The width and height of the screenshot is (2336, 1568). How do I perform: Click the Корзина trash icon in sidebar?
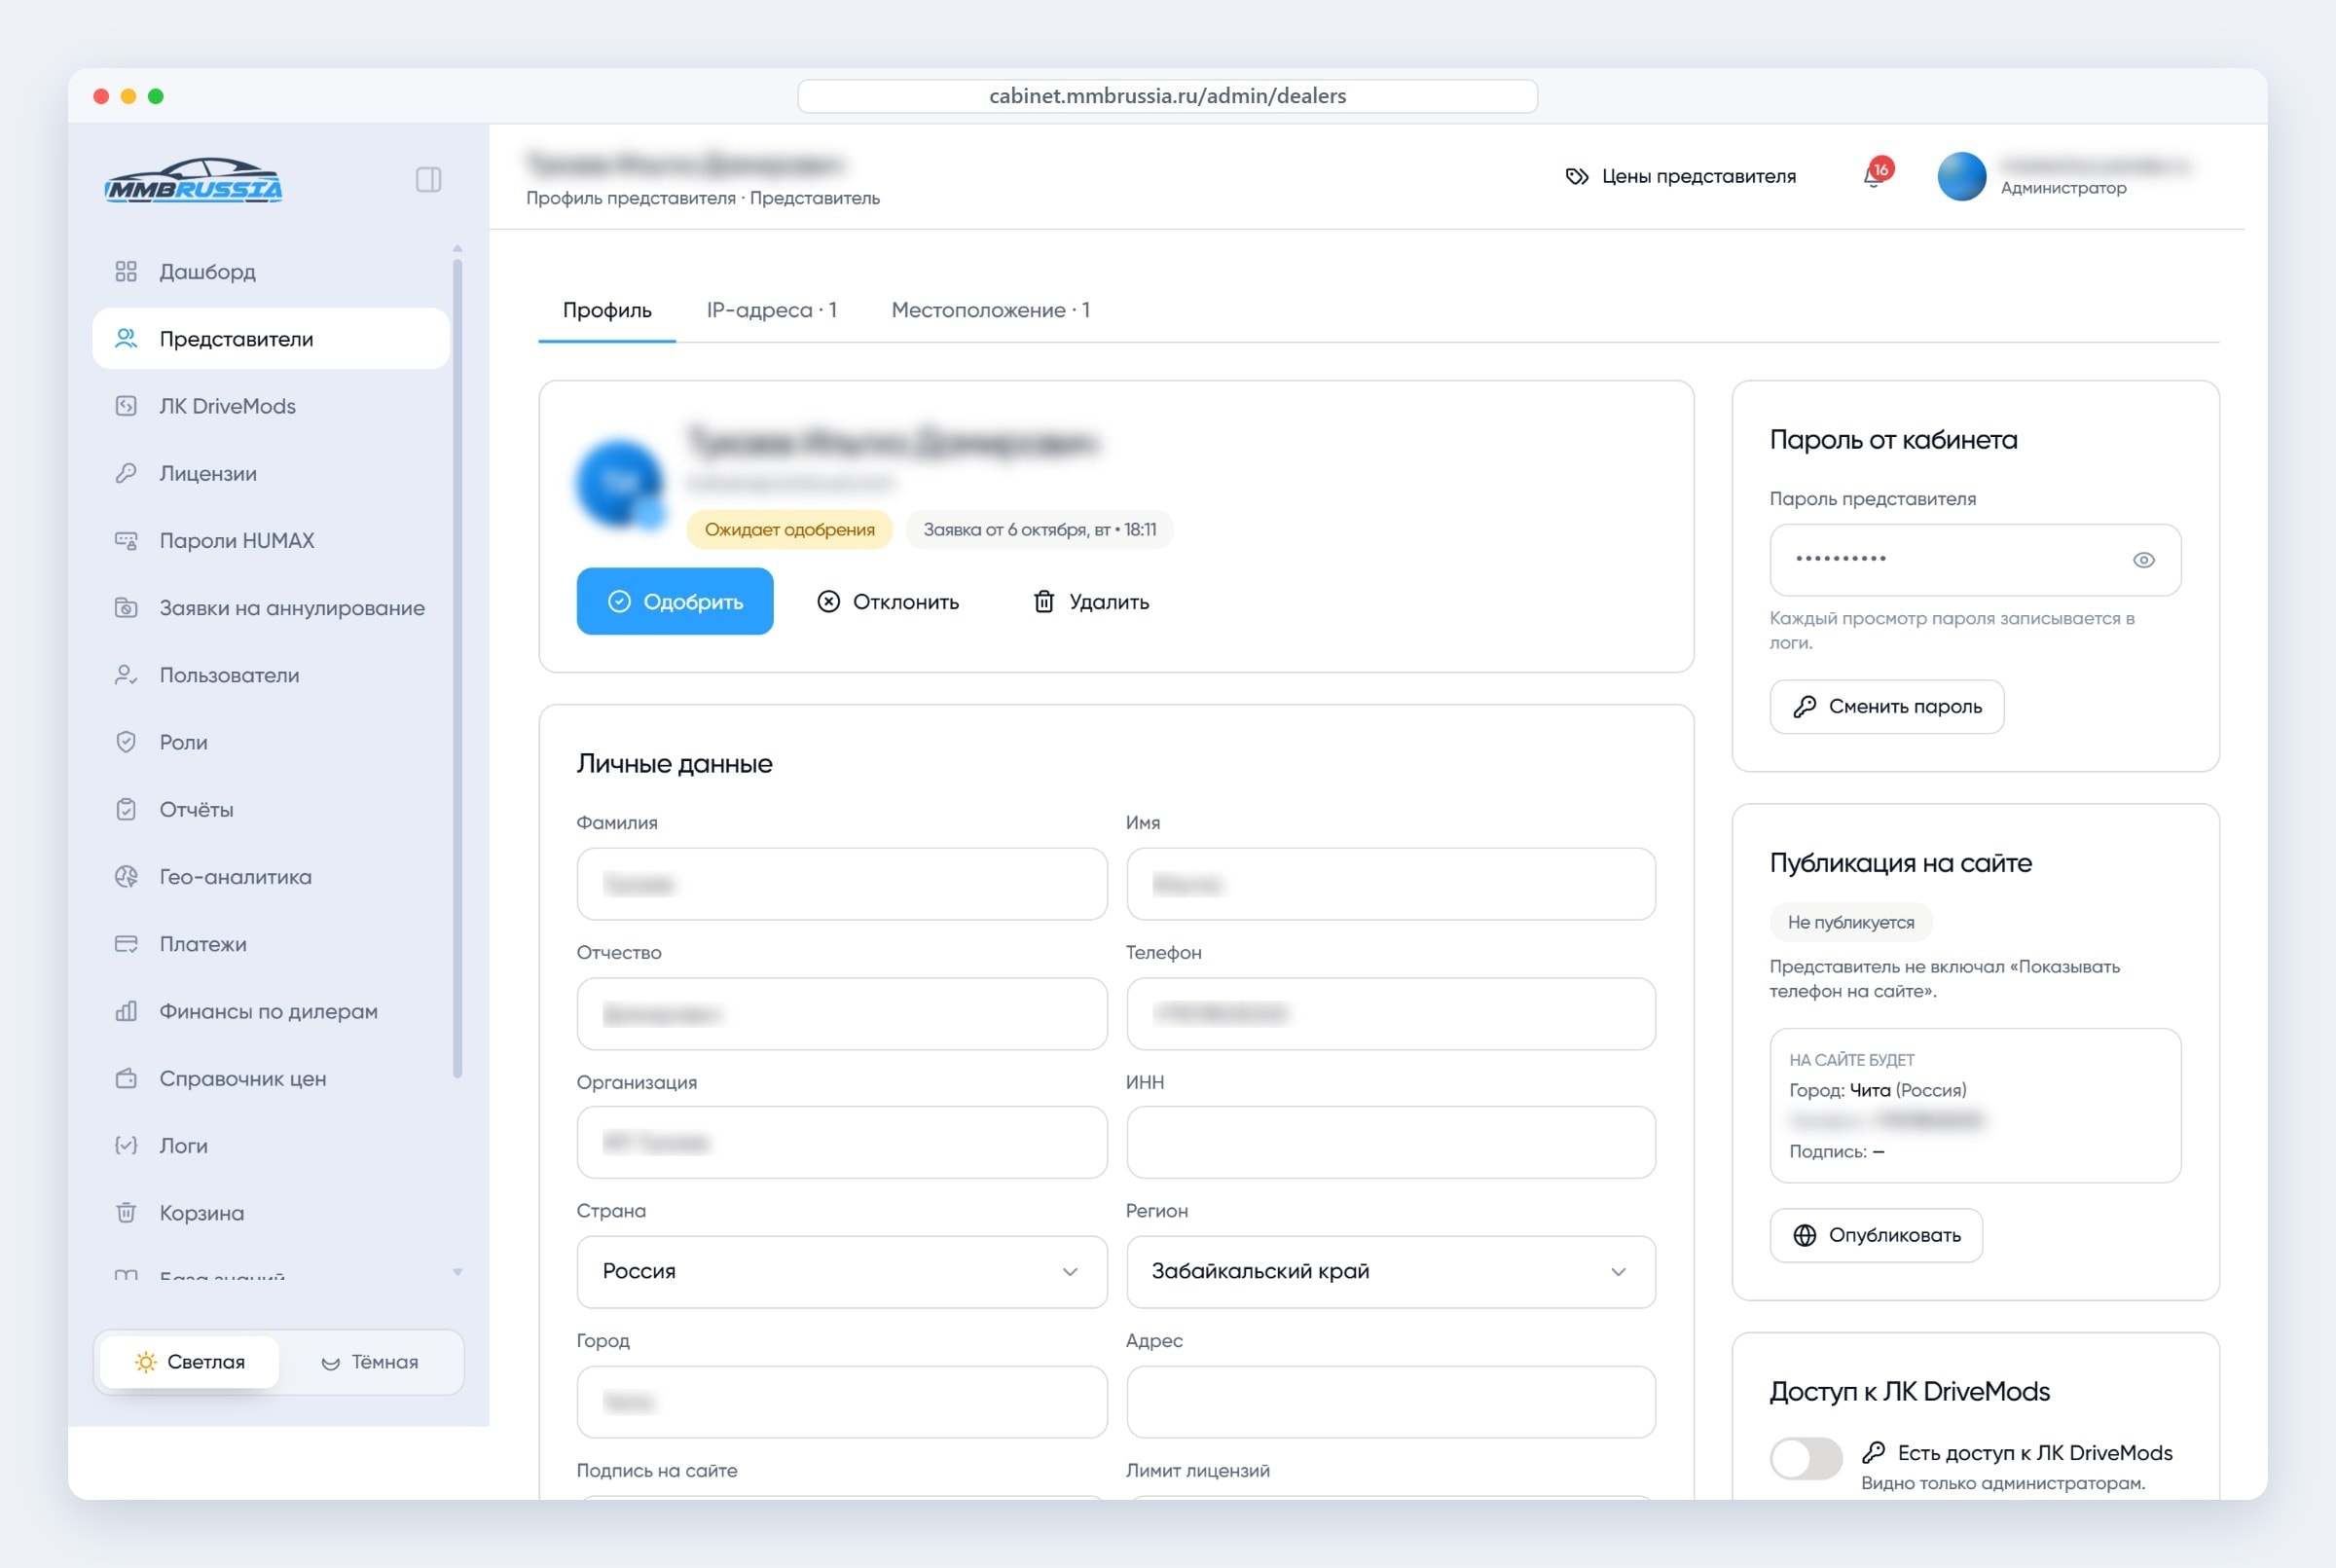126,1212
